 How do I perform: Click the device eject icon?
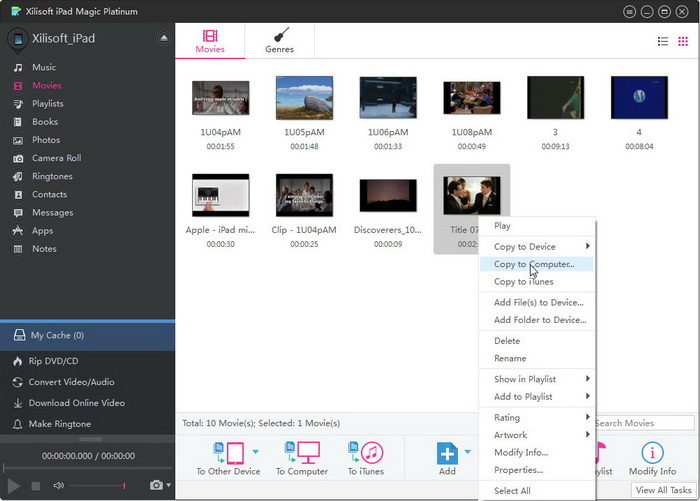click(164, 38)
